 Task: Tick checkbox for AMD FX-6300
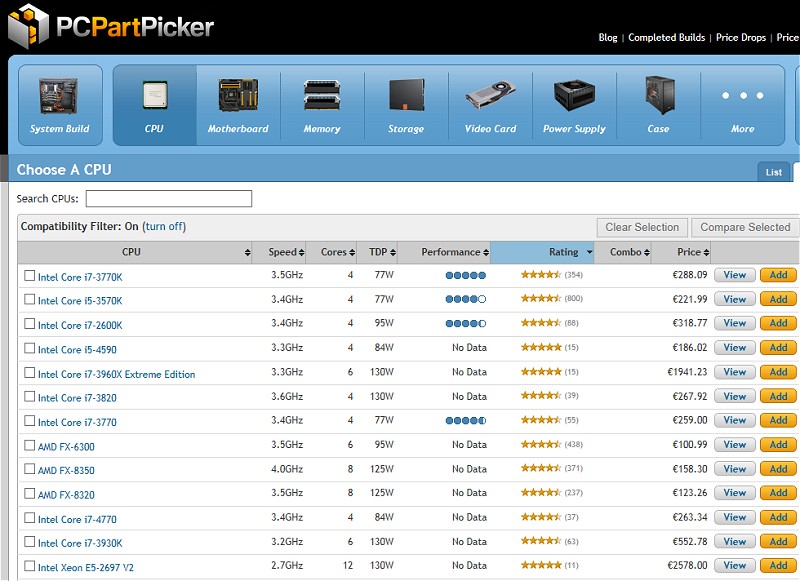pos(30,445)
